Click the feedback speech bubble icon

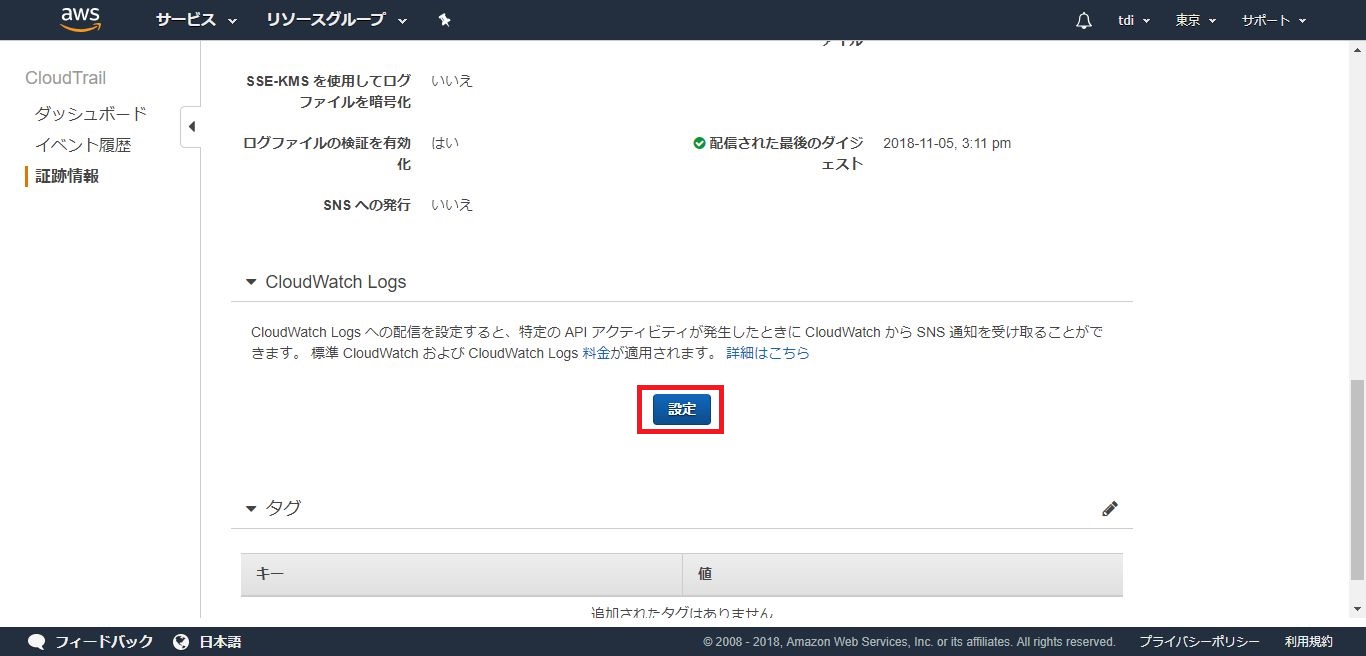point(37,642)
